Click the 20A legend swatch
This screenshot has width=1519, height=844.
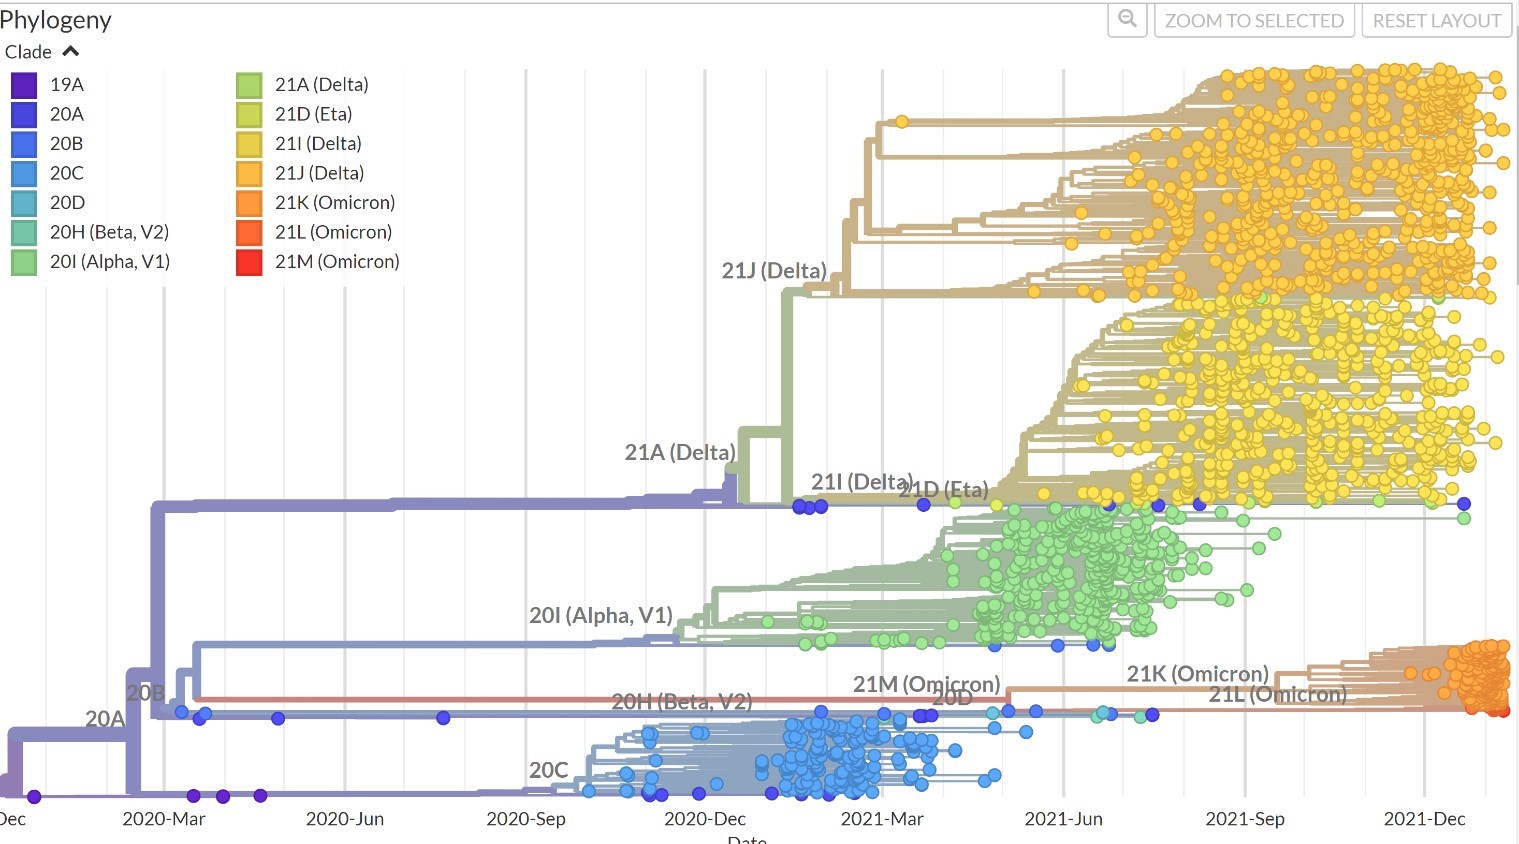(x=24, y=114)
